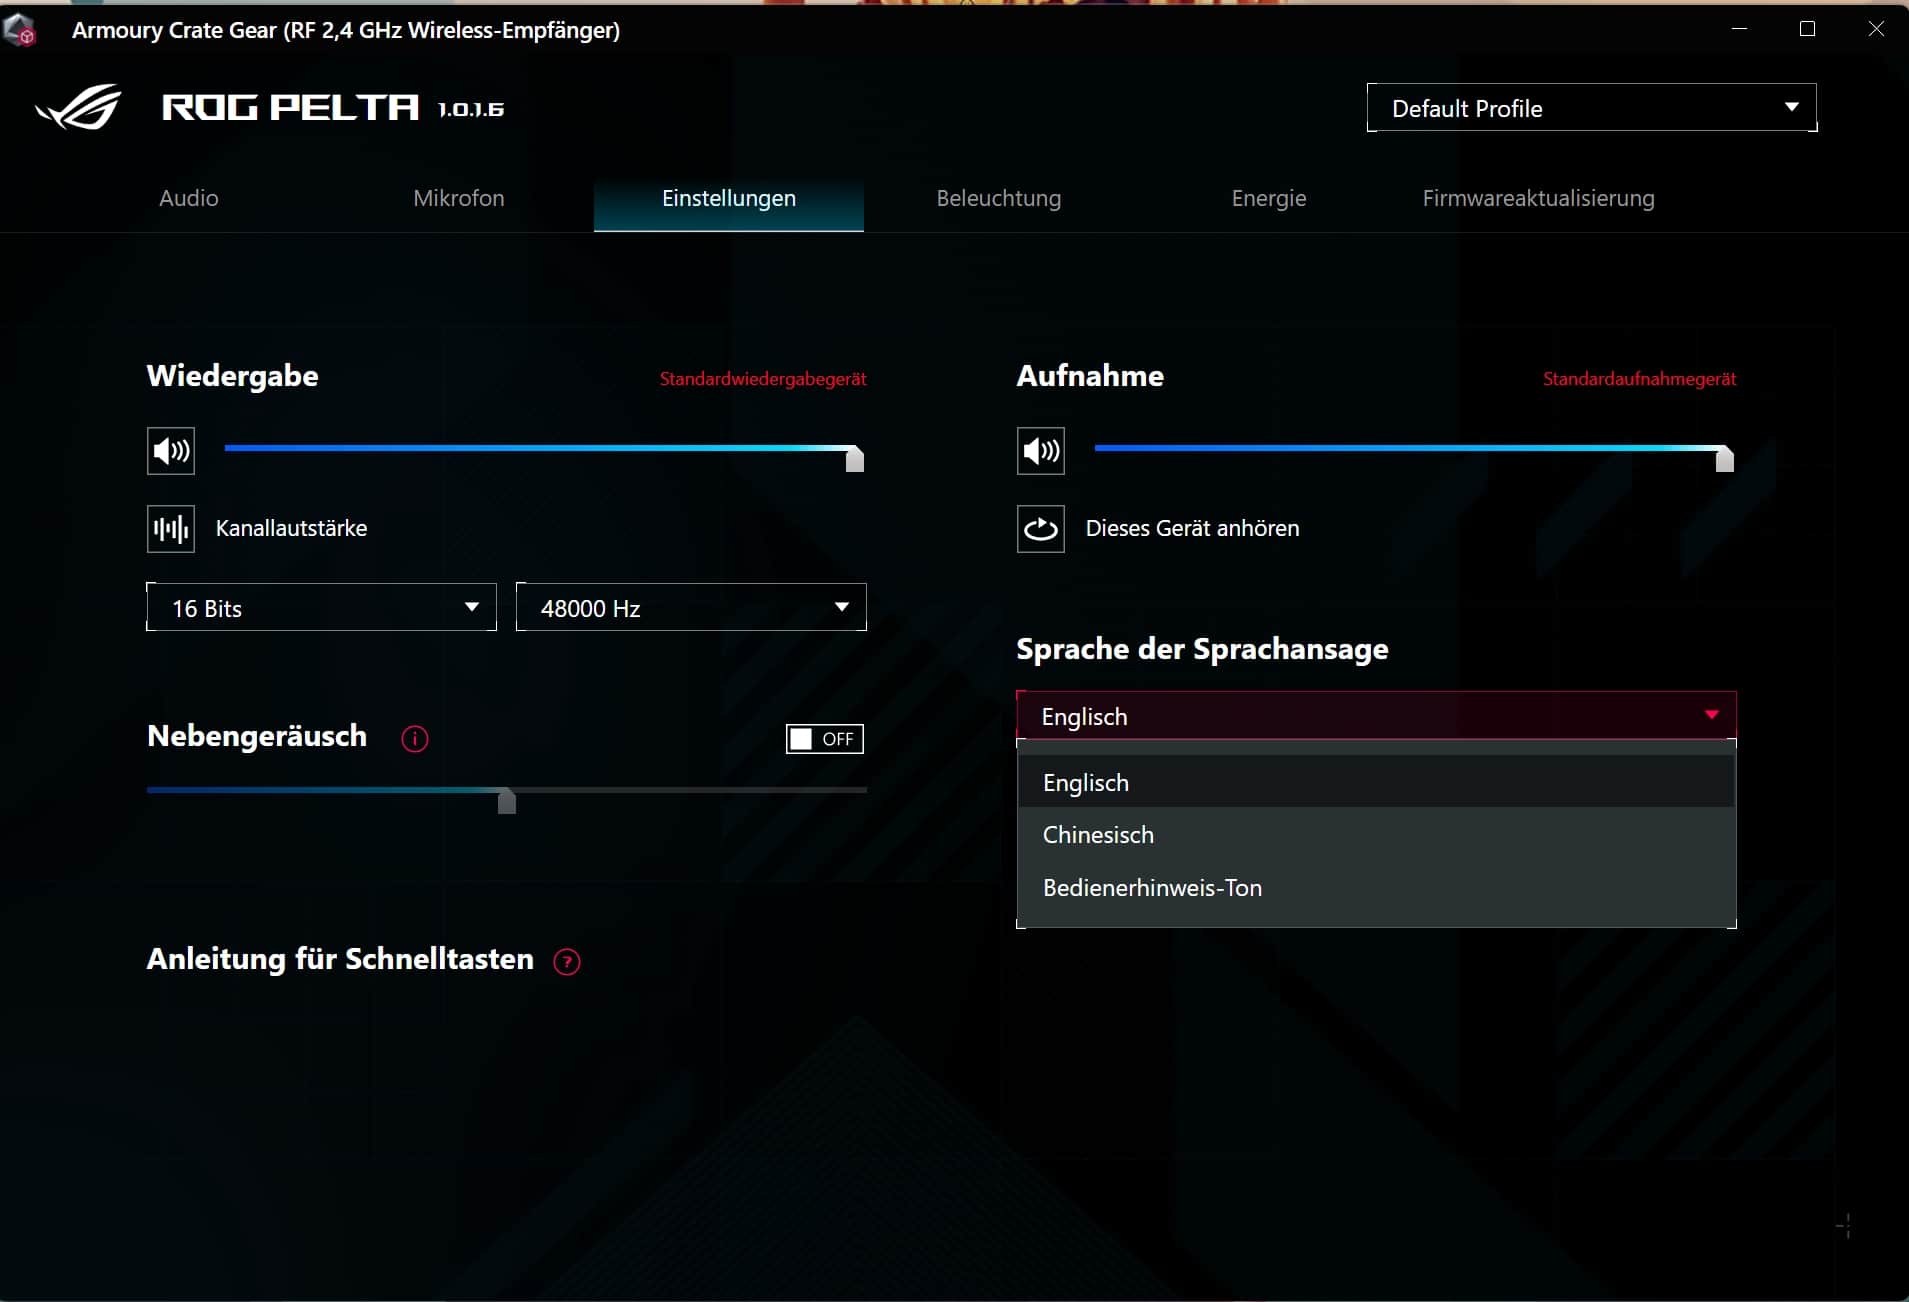Select Chinesisch from the language list
1909x1302 pixels.
1098,835
